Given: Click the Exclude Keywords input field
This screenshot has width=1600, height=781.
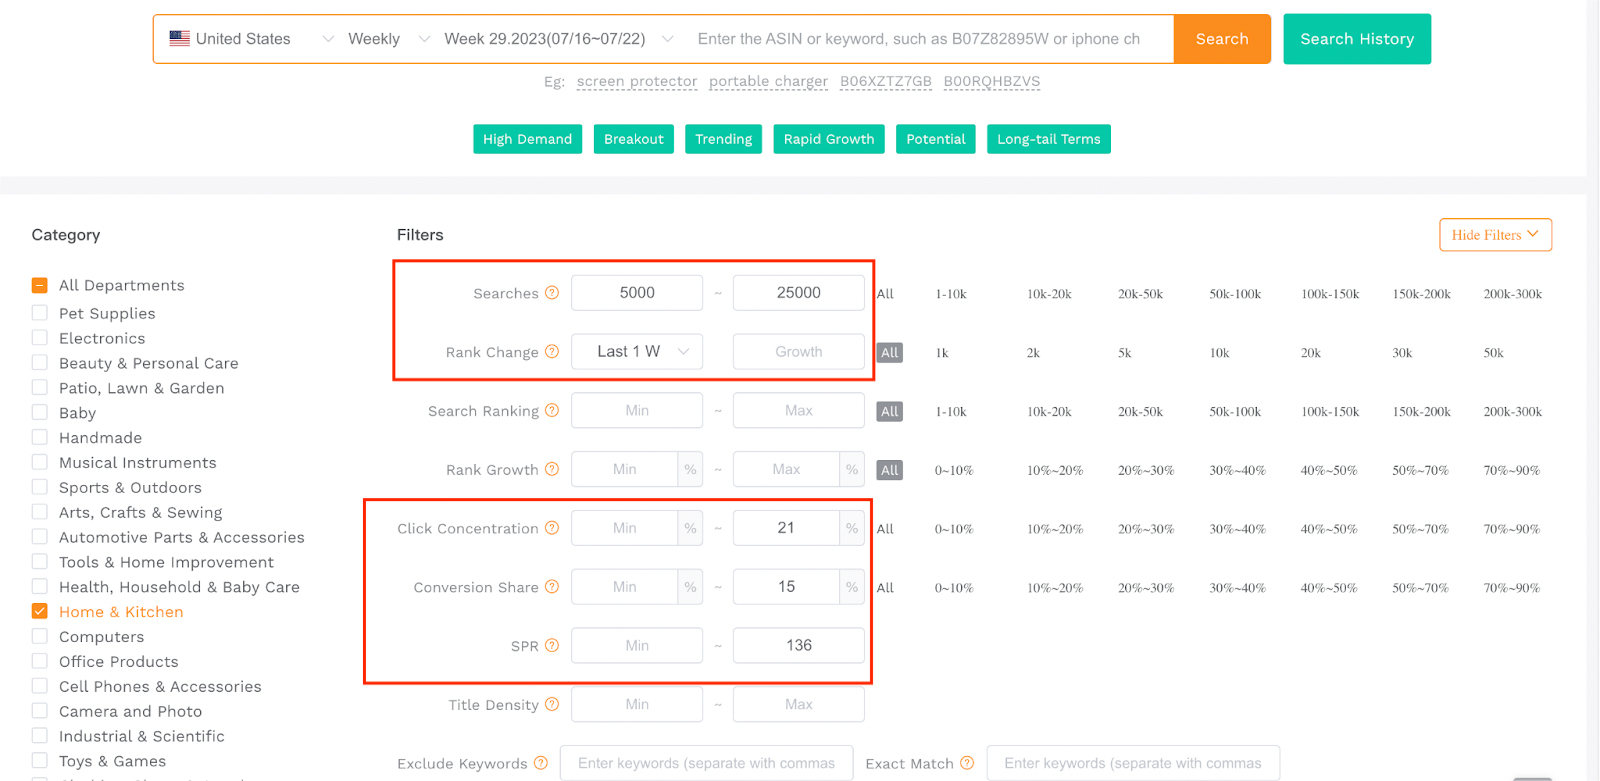Looking at the screenshot, I should click(x=707, y=763).
